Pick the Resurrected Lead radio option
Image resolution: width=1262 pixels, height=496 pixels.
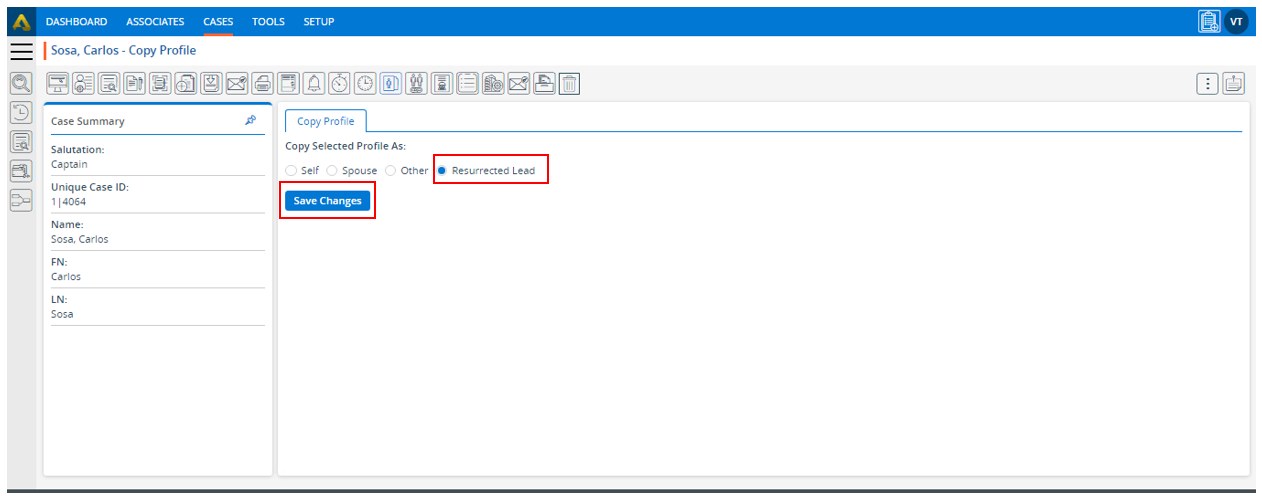coord(442,171)
